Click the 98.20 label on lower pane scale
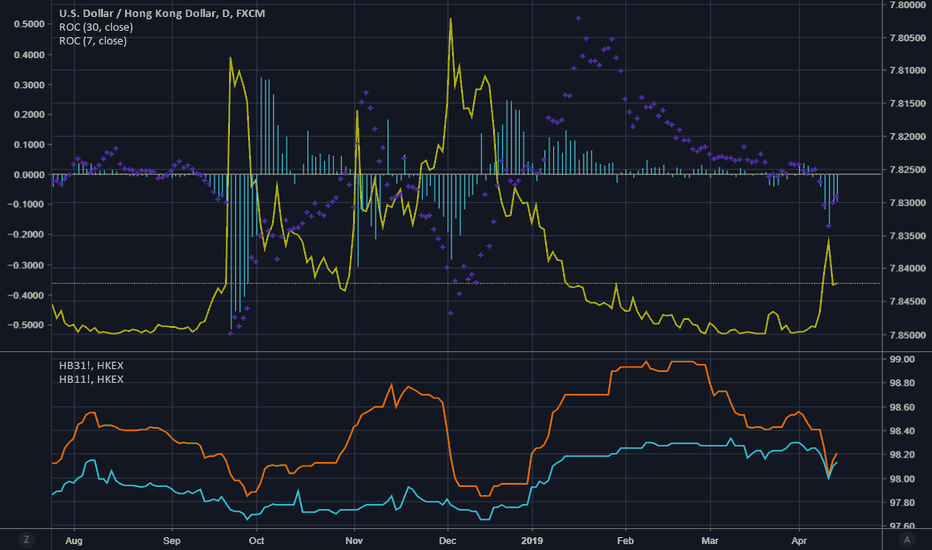Screen dimensions: 932x550 point(902,455)
